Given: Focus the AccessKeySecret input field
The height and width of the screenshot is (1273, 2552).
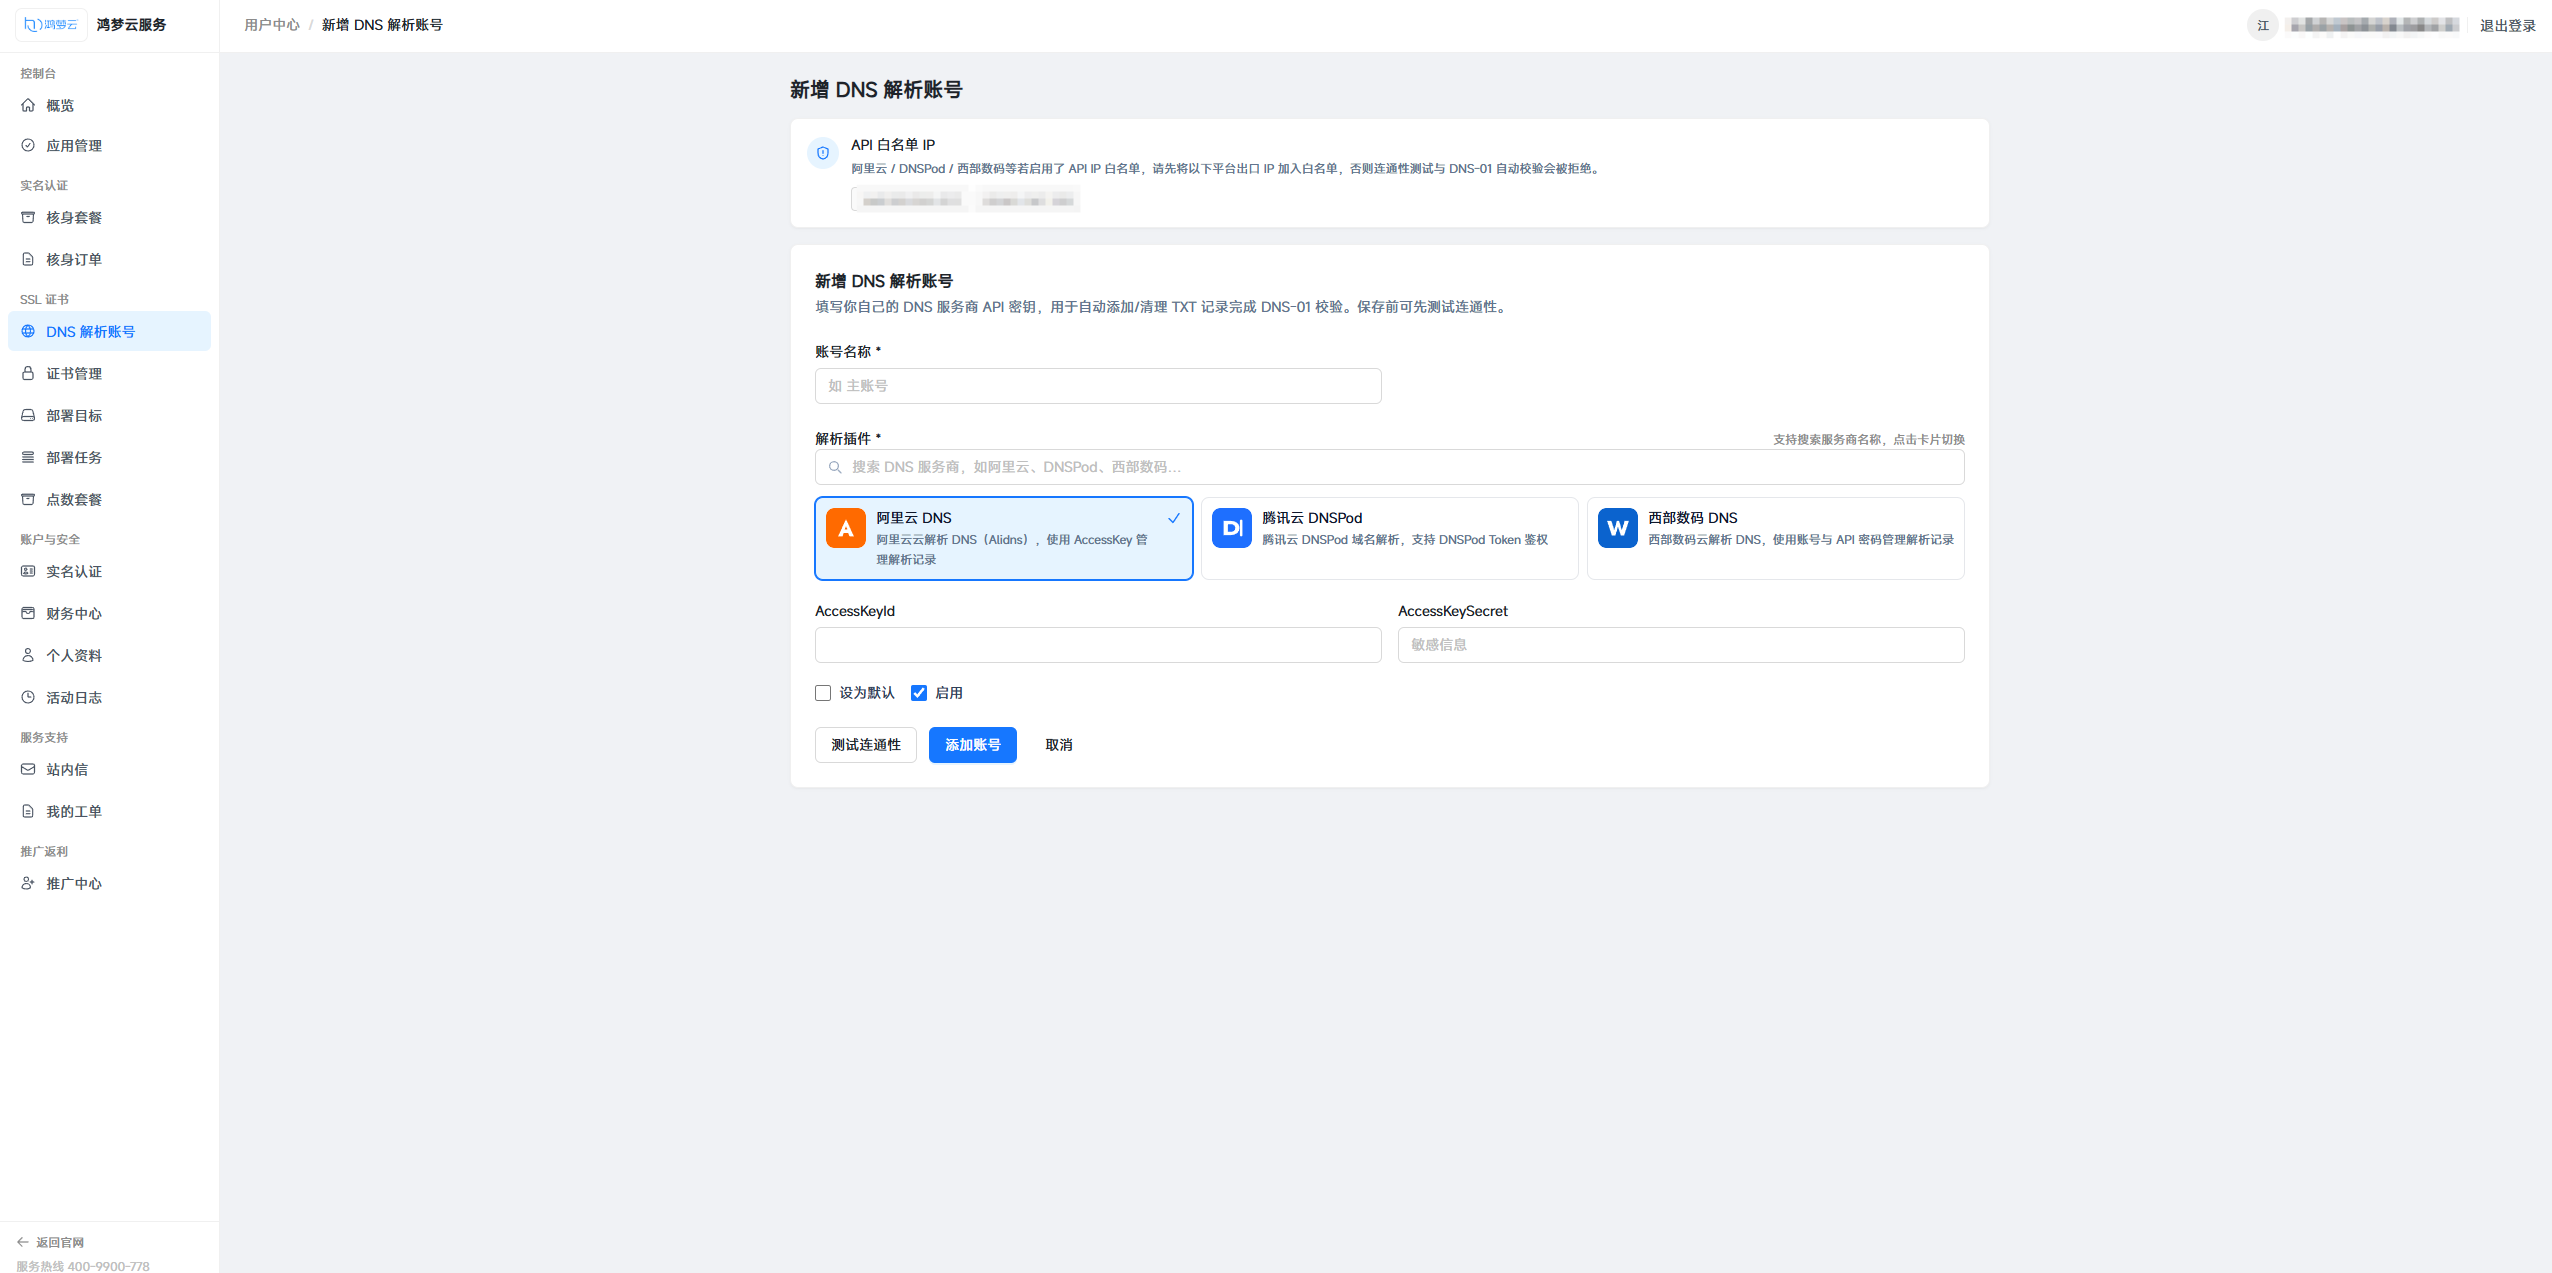Looking at the screenshot, I should pos(1681,645).
